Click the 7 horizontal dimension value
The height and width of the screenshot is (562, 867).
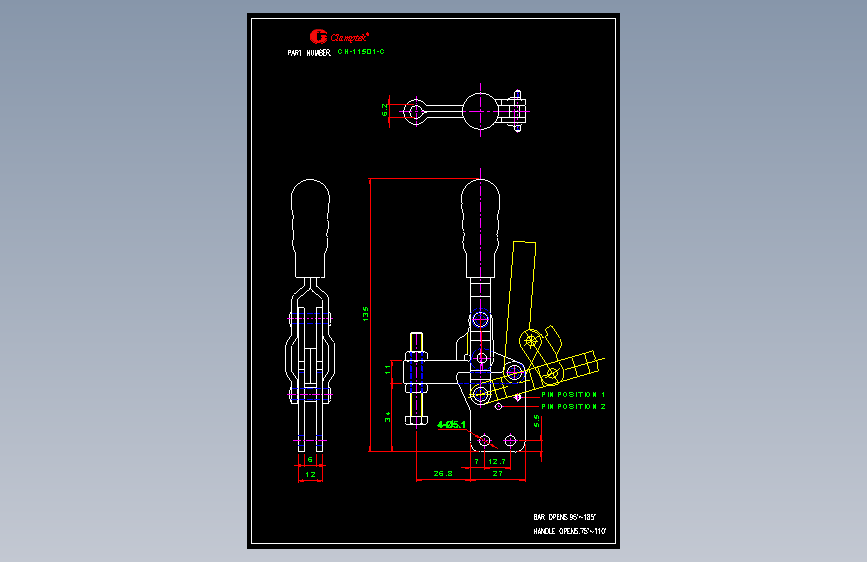click(x=477, y=461)
